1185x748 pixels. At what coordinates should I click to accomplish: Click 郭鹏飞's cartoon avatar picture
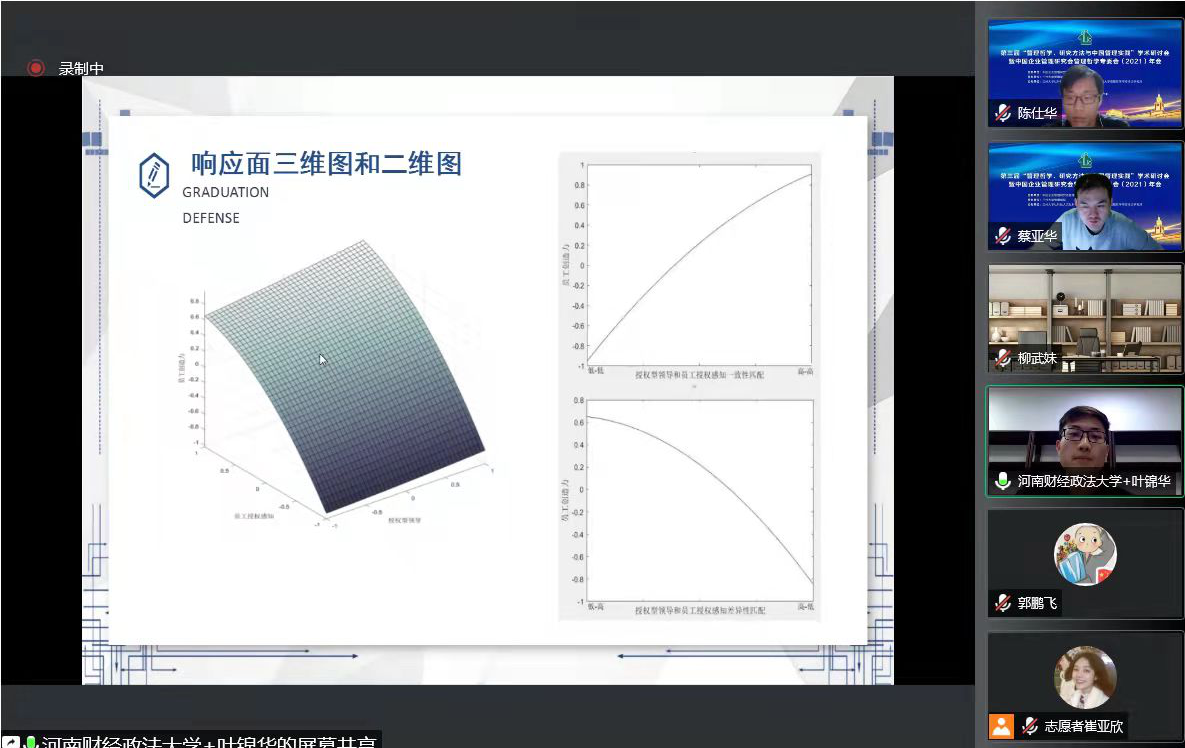coord(1085,554)
